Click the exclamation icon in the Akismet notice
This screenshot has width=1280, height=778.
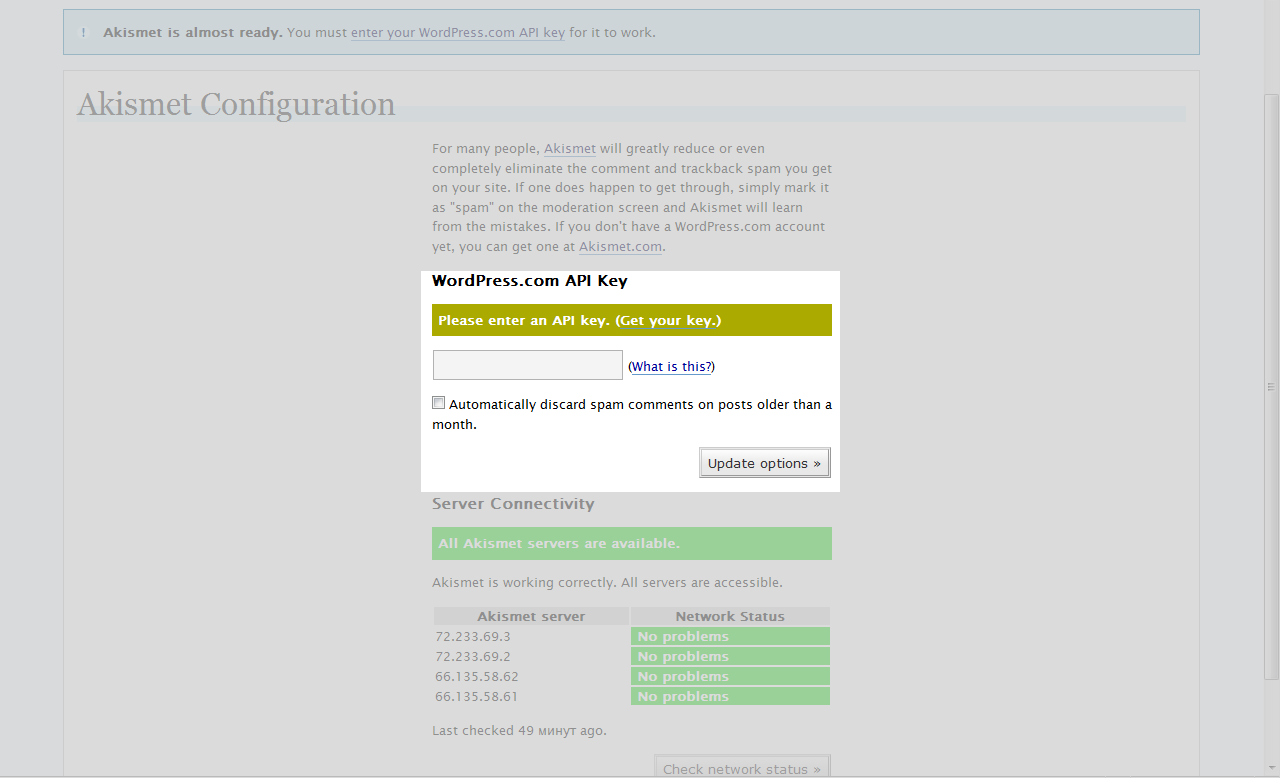[x=83, y=33]
